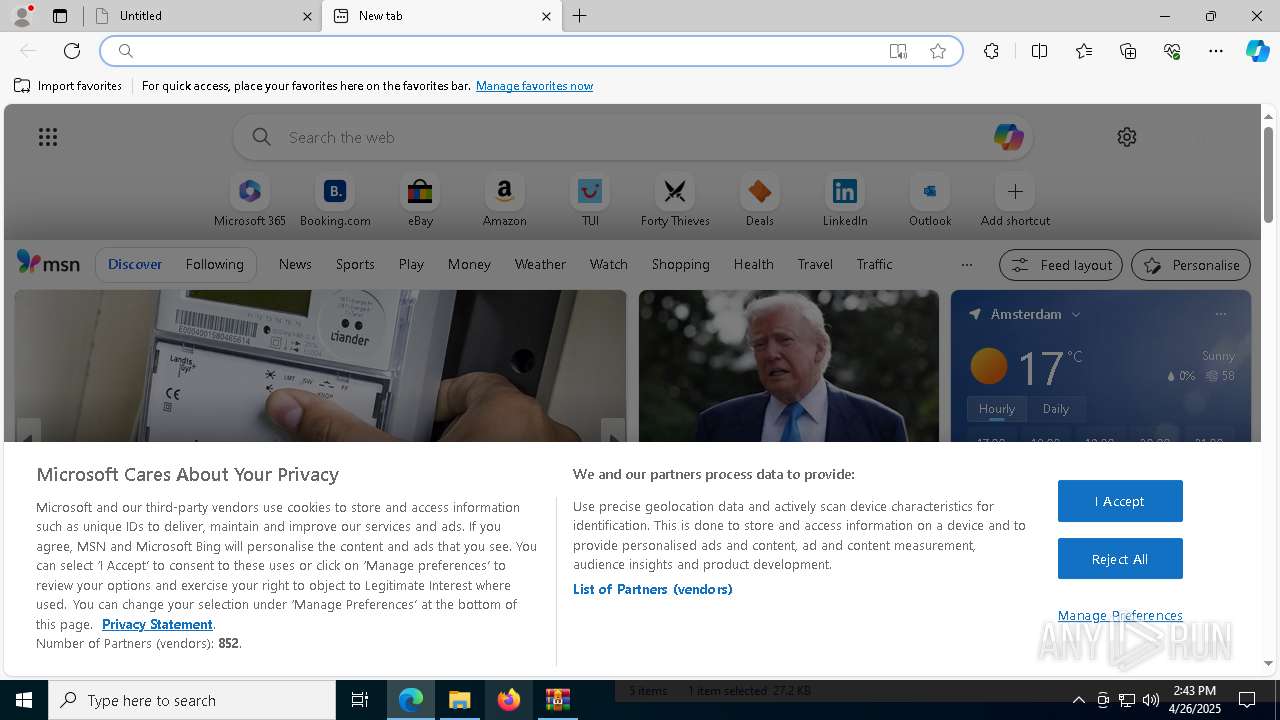The height and width of the screenshot is (720, 1280).
Task: Open List of Partners (vendors) link
Action: pyautogui.click(x=652, y=589)
